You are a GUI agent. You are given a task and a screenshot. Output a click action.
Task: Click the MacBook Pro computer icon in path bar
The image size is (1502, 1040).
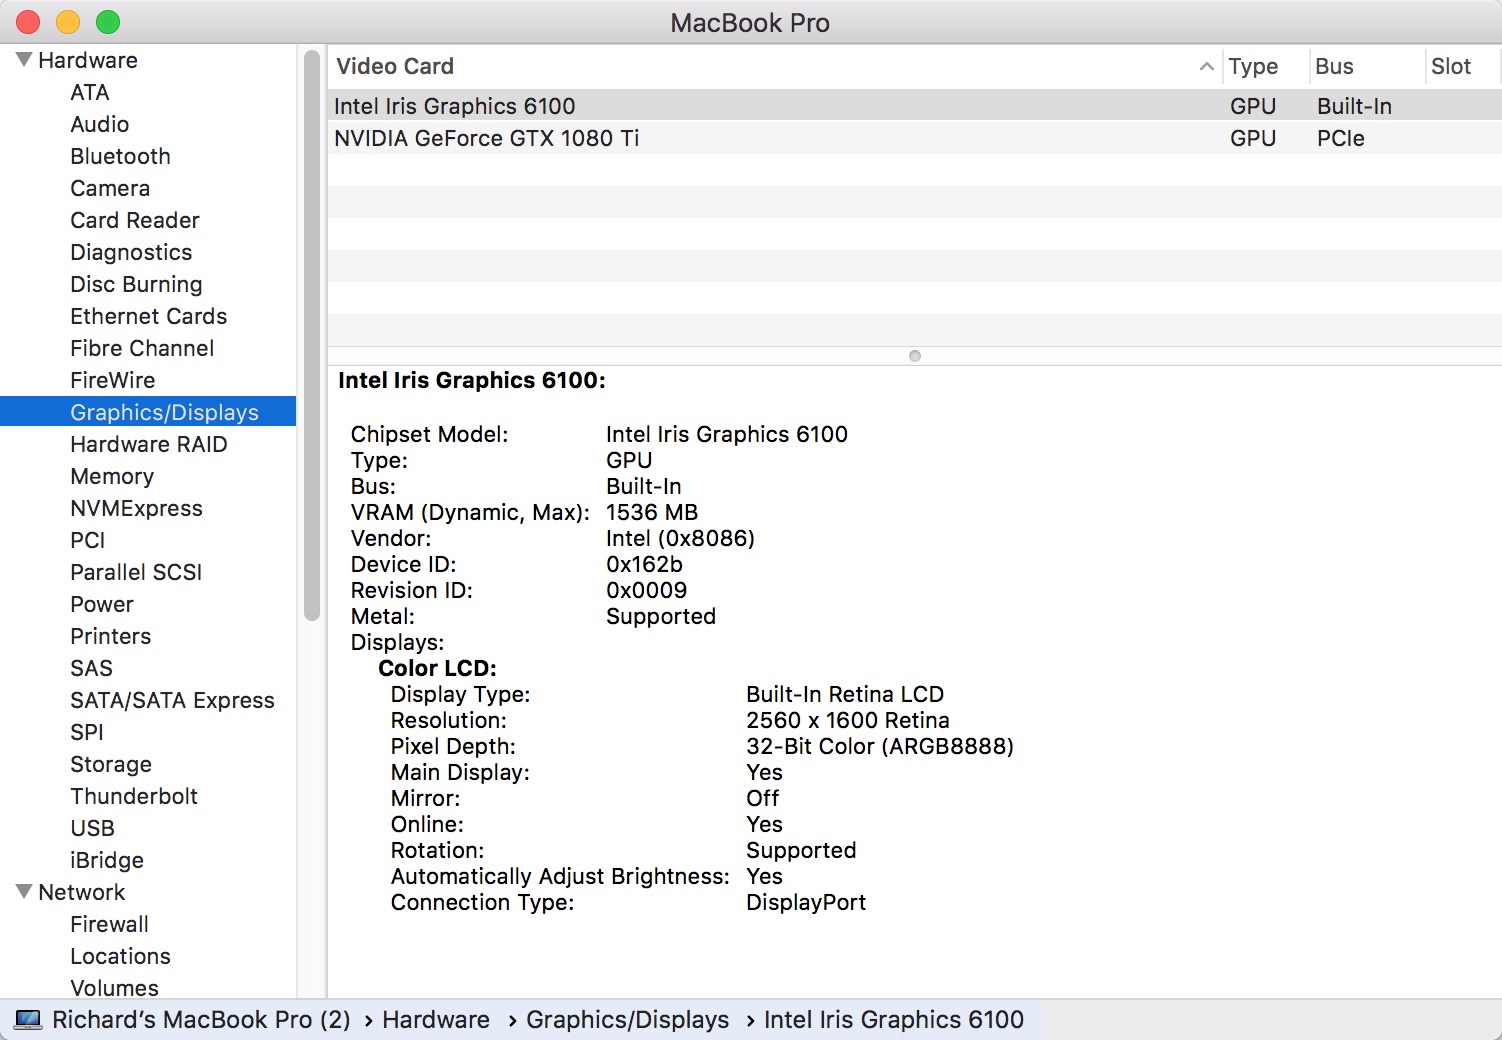pyautogui.click(x=28, y=1020)
